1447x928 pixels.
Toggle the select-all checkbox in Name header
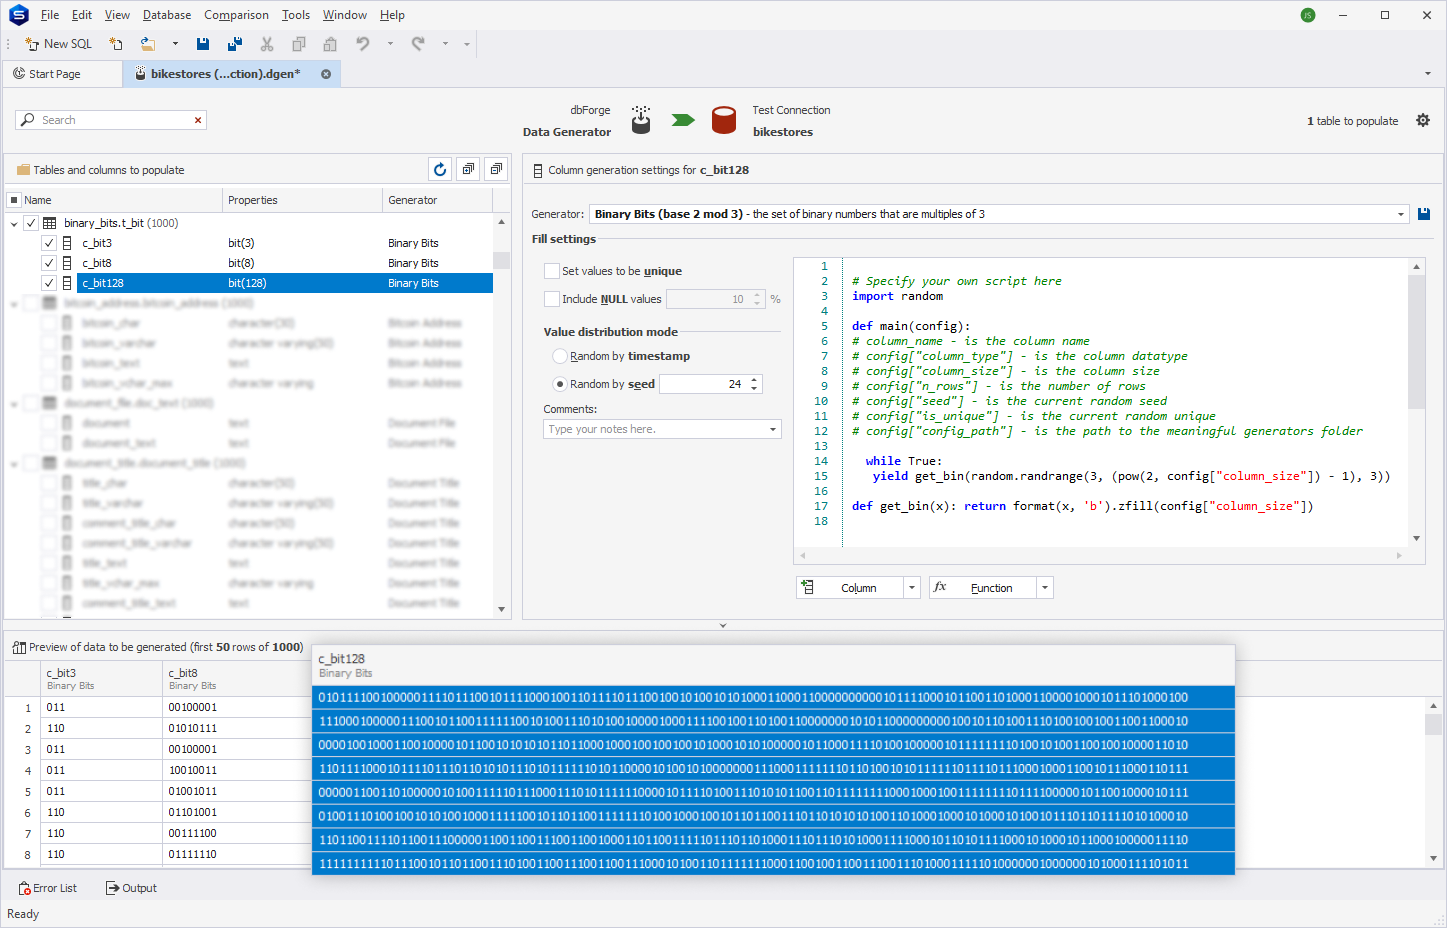tap(14, 200)
